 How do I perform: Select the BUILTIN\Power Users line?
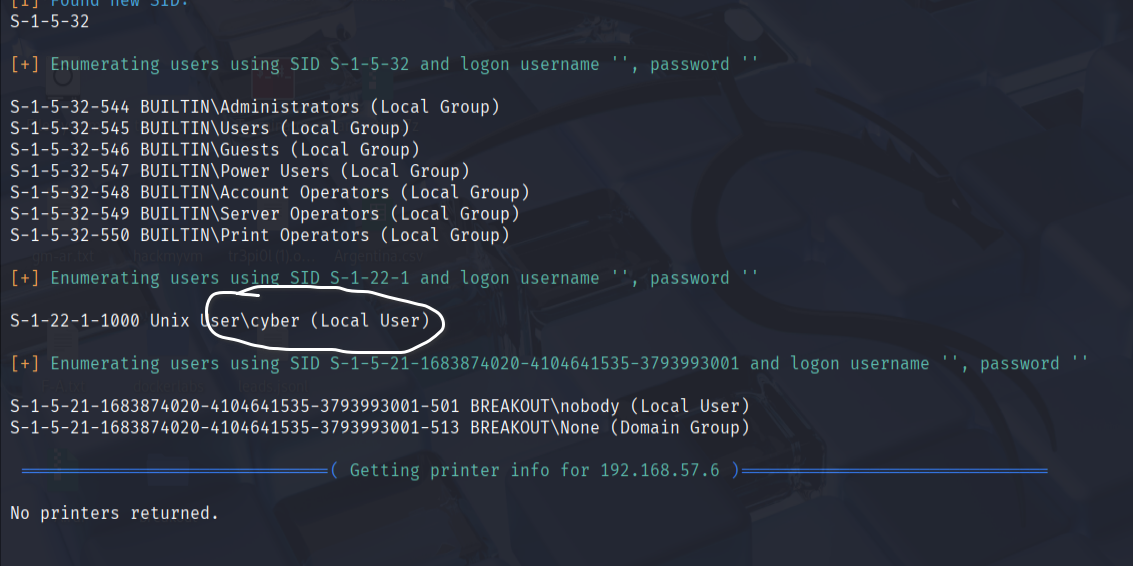tap(239, 171)
